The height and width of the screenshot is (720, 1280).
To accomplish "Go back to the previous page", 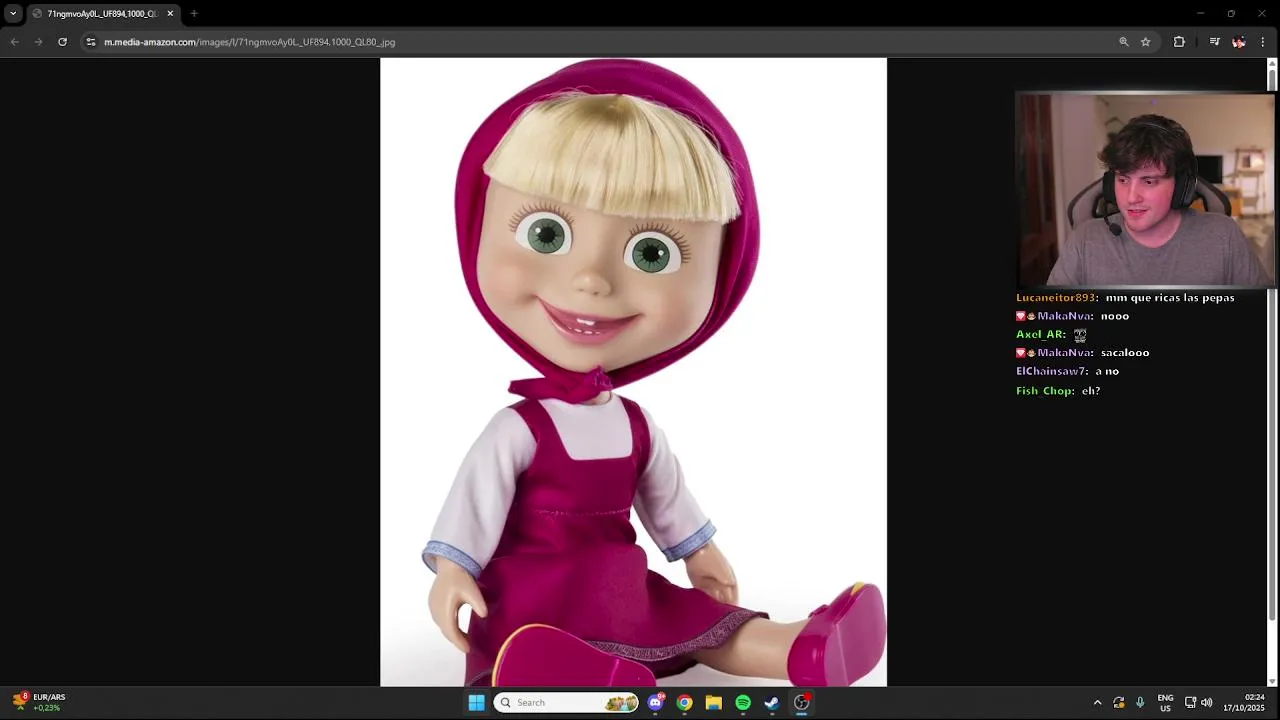I will pos(14,42).
